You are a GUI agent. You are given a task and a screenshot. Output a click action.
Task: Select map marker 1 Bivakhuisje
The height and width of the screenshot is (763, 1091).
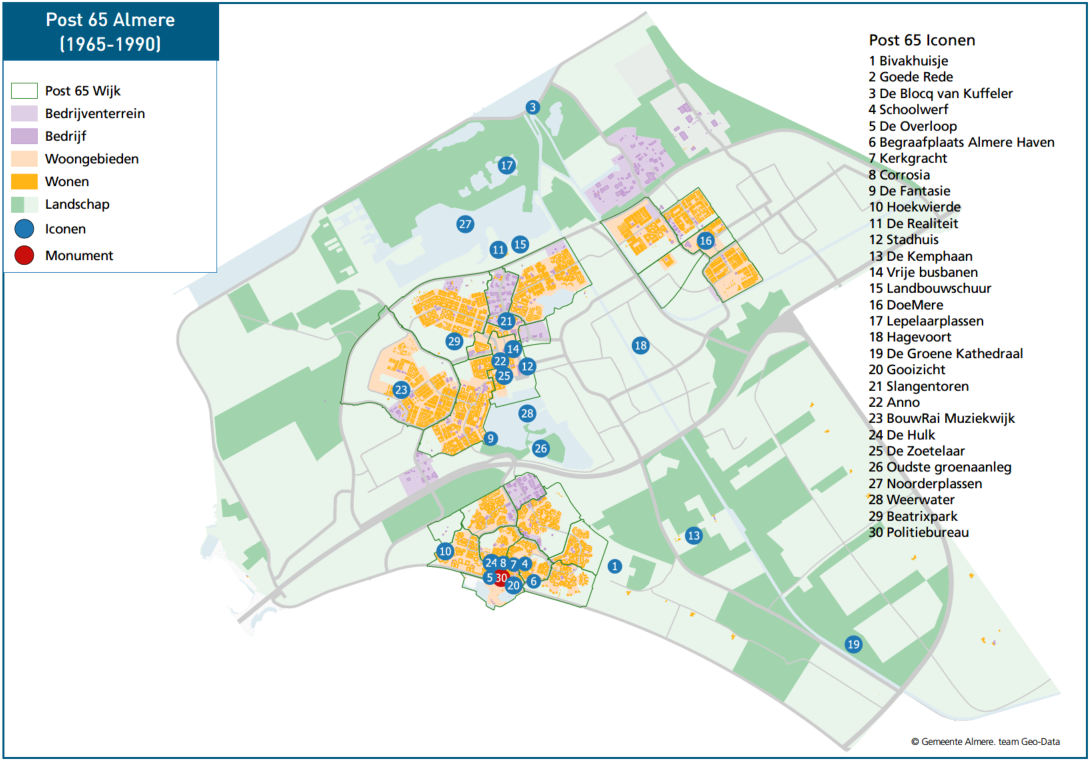[615, 567]
